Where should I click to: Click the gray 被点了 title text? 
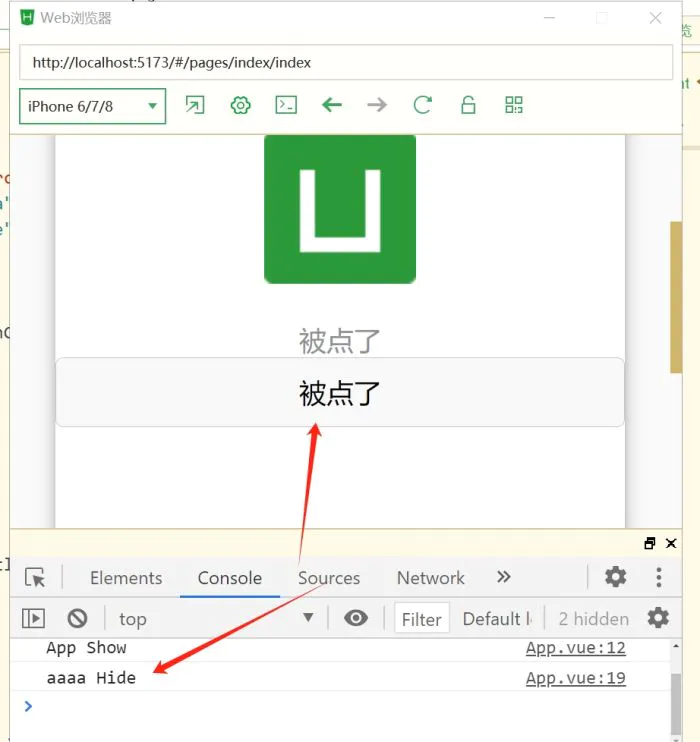[x=339, y=341]
